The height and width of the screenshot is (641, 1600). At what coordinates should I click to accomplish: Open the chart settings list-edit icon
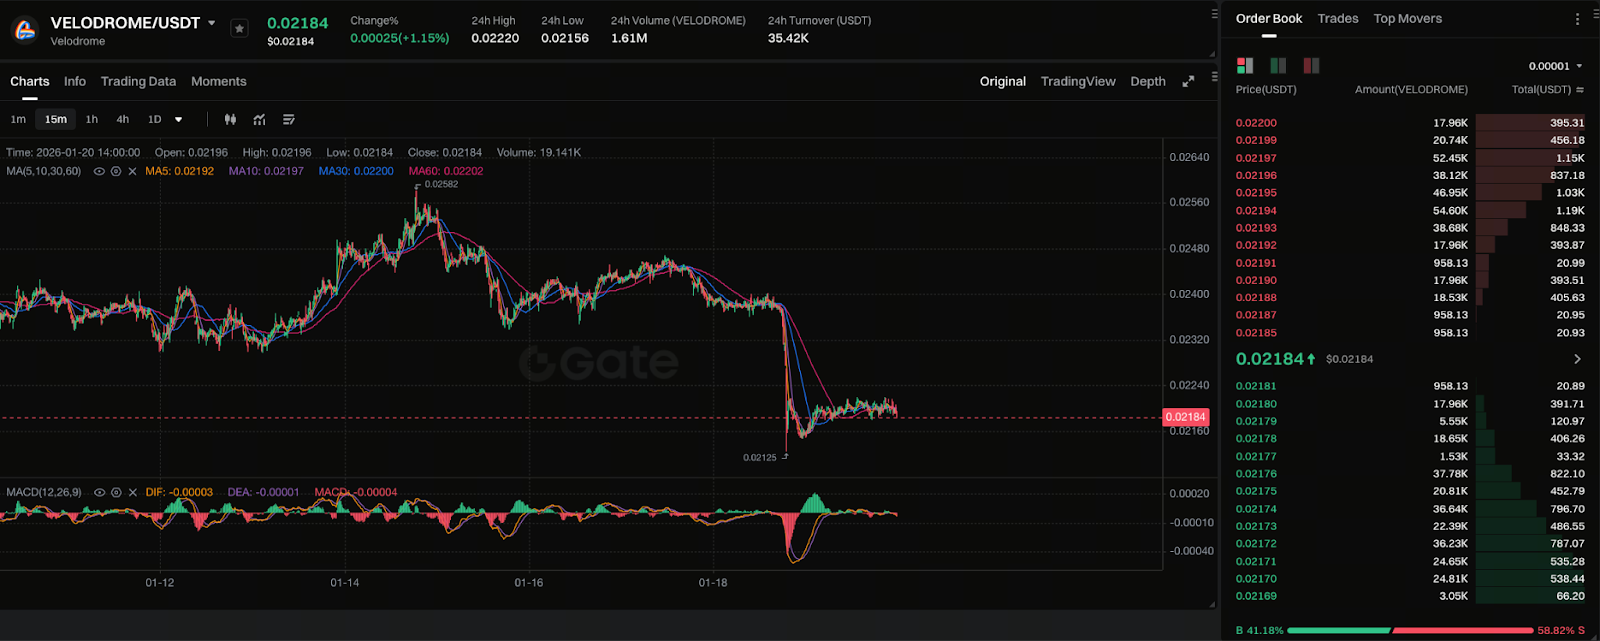289,119
